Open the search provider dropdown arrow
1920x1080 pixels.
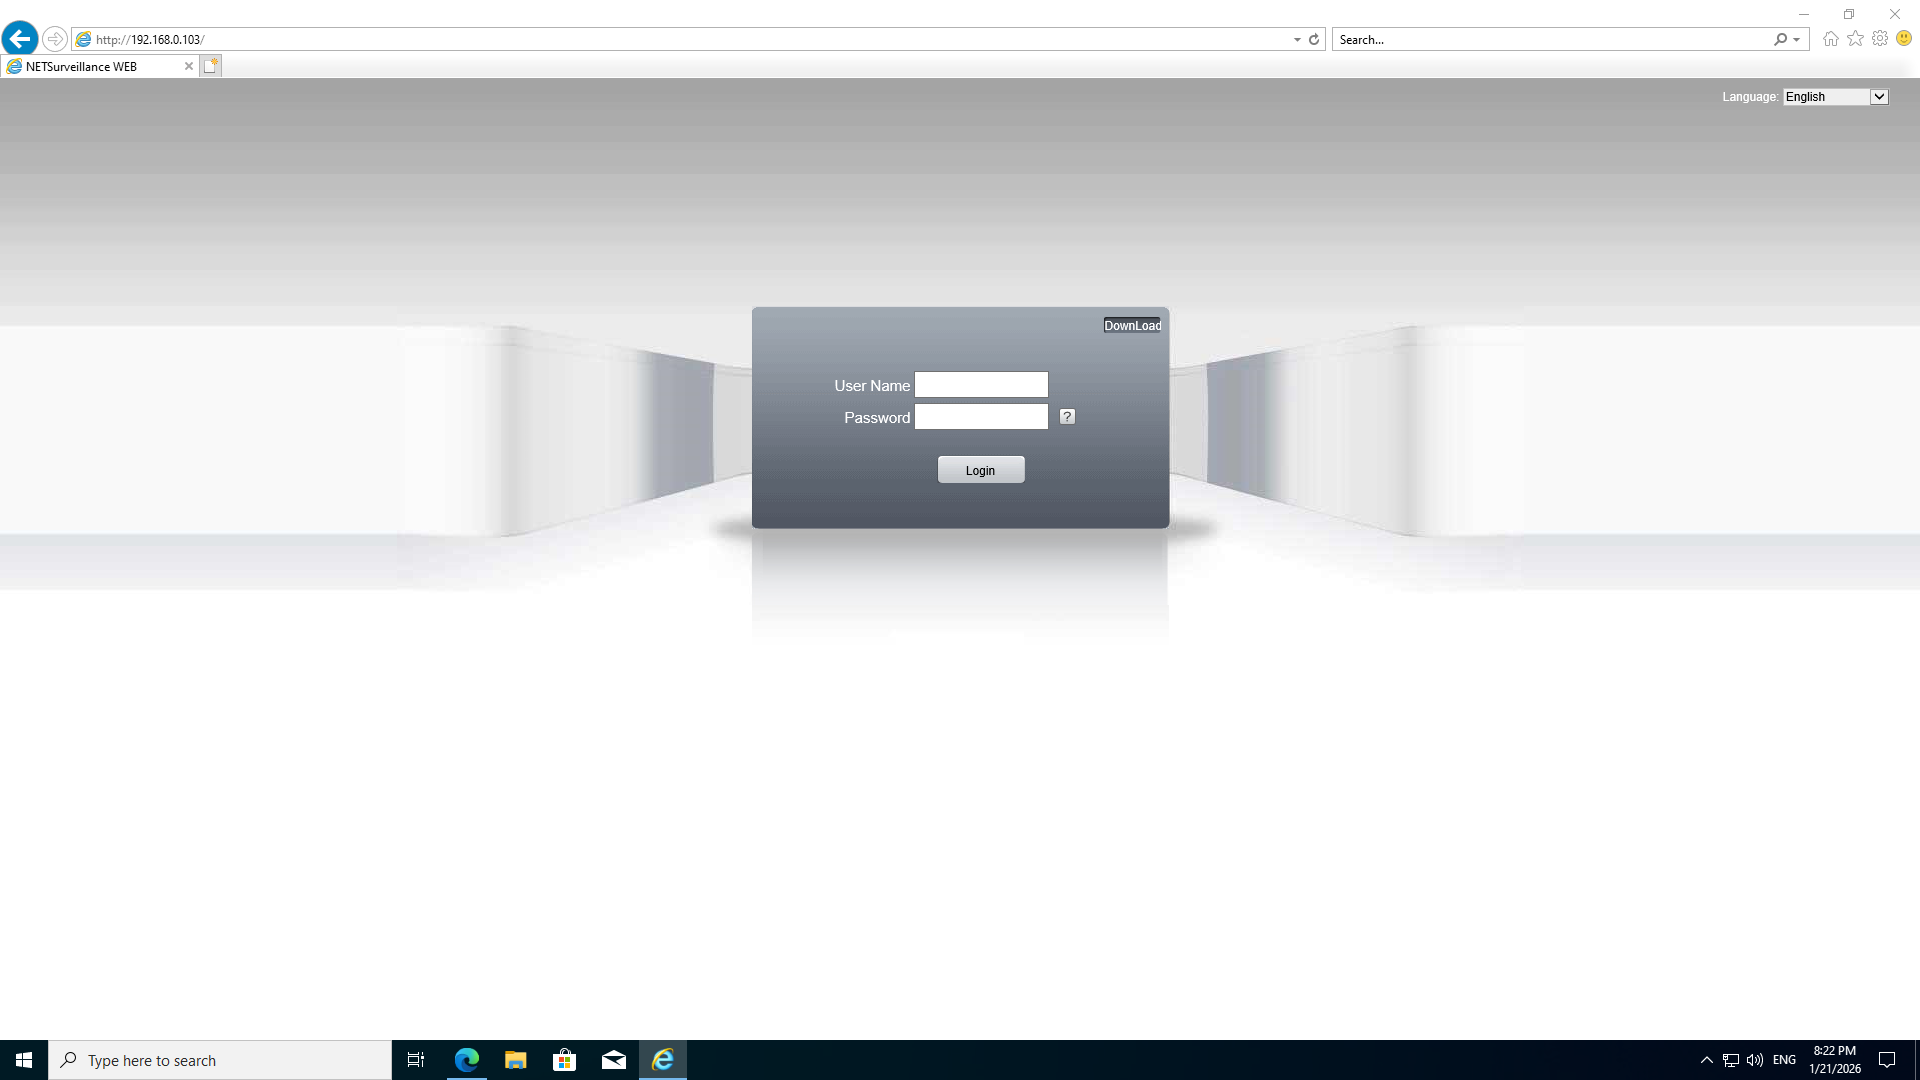pyautogui.click(x=1797, y=39)
